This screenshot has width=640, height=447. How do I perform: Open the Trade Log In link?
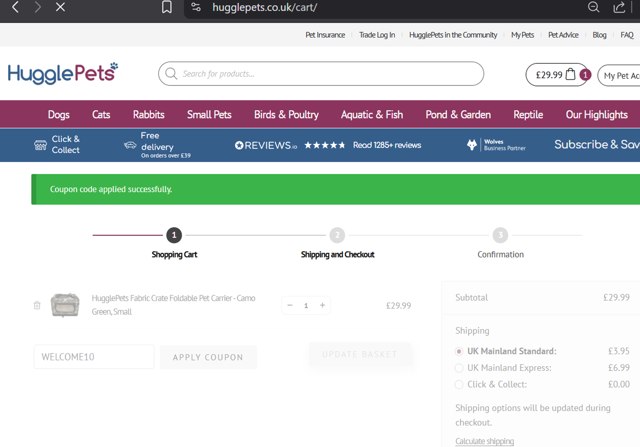[x=377, y=35]
